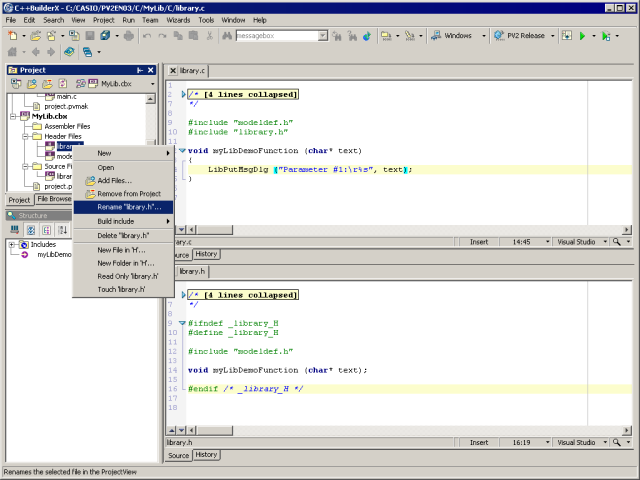Click the Print toolbar icon
Image resolution: width=640 pixels, height=480 pixels.
129,36
